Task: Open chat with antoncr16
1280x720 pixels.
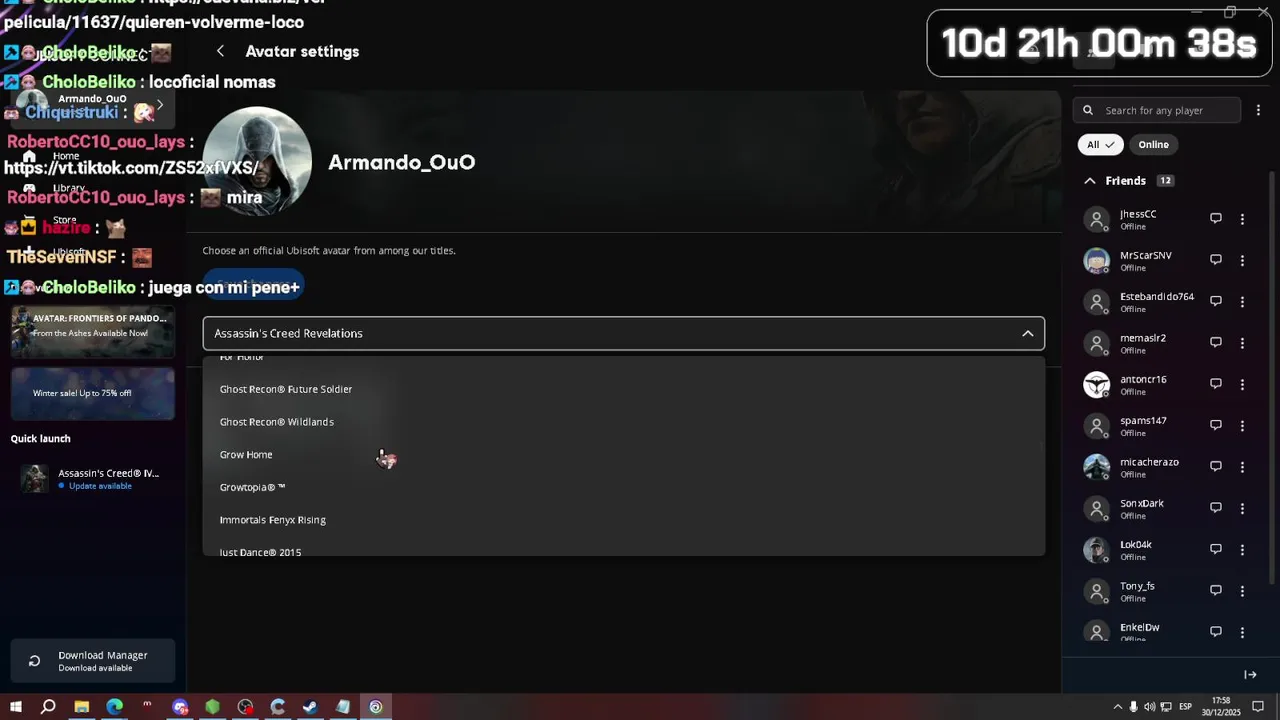Action: coord(1216,384)
